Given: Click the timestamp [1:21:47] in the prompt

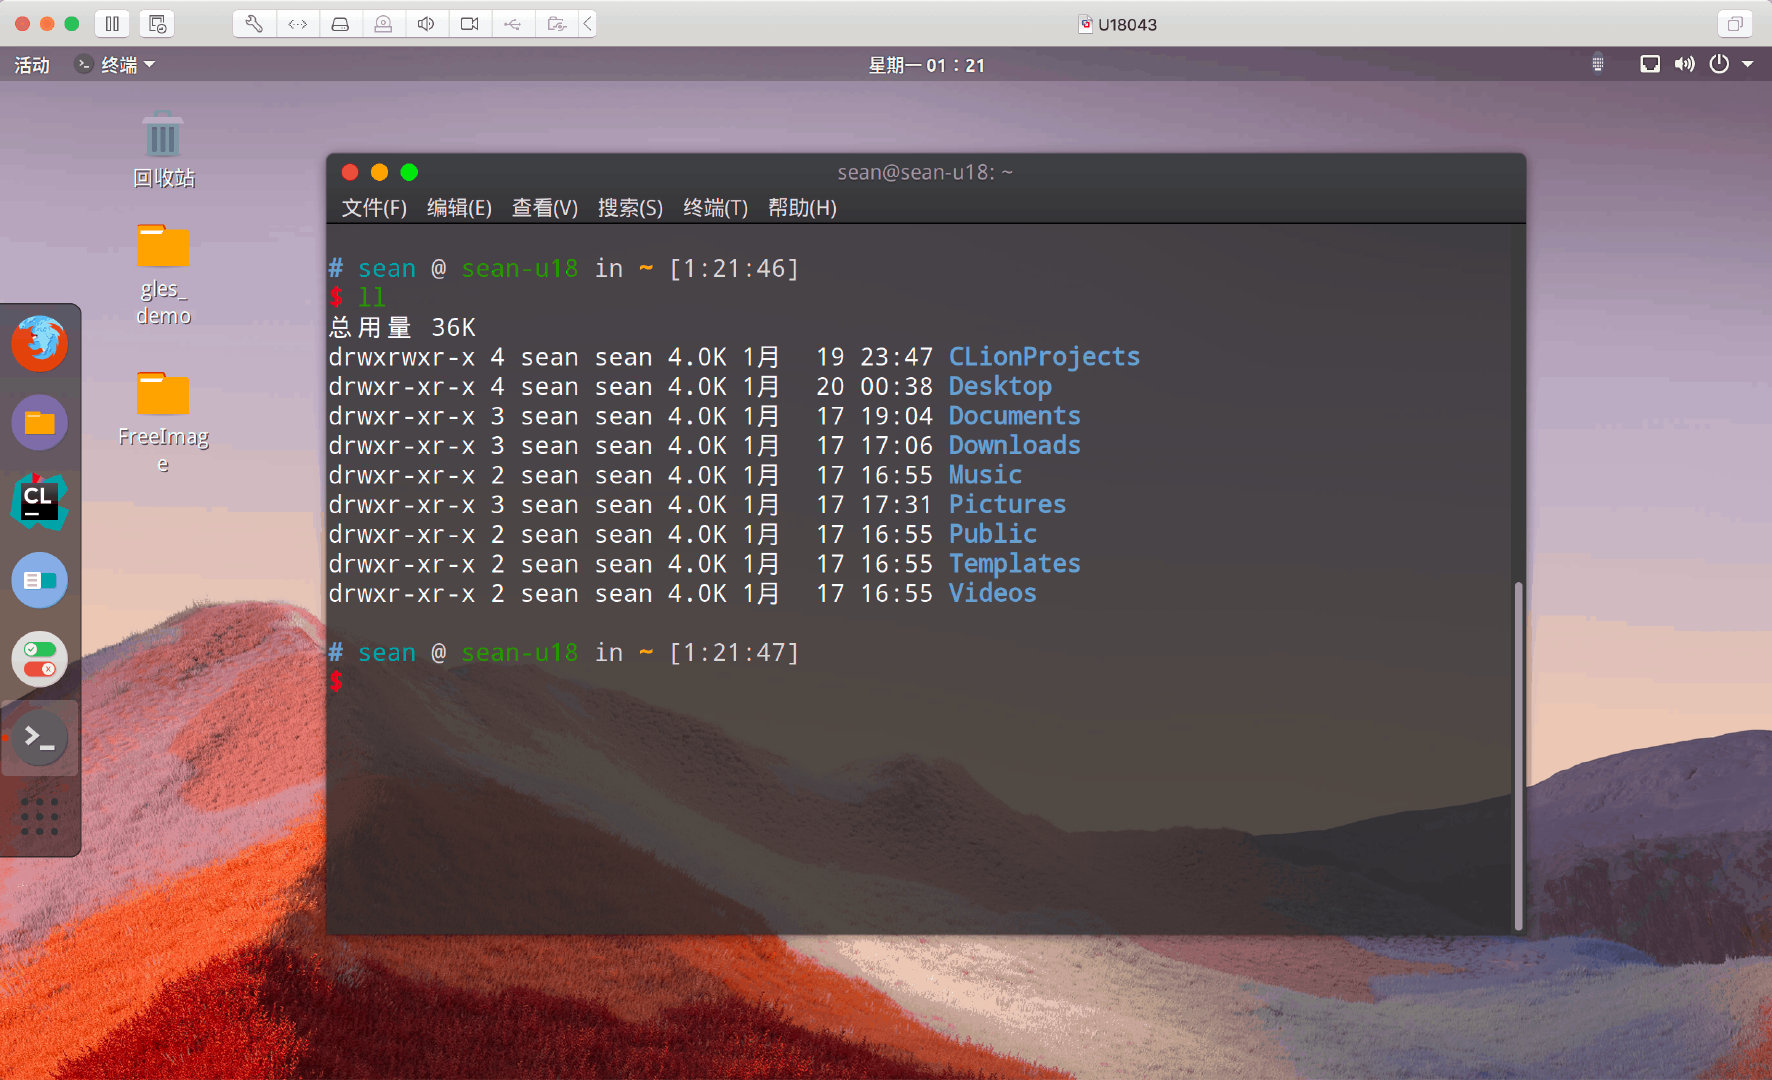Looking at the screenshot, I should click(734, 652).
